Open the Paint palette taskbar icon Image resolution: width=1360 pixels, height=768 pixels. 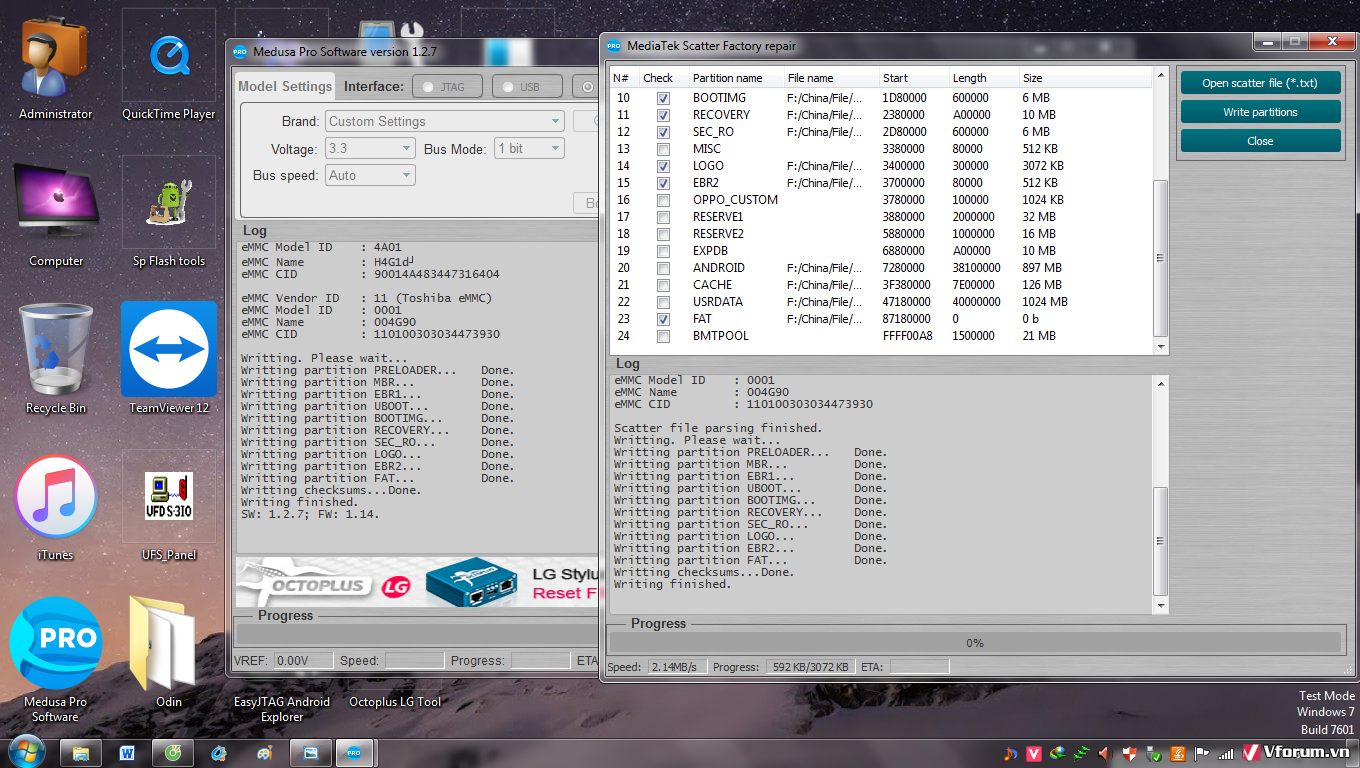pyautogui.click(x=264, y=753)
